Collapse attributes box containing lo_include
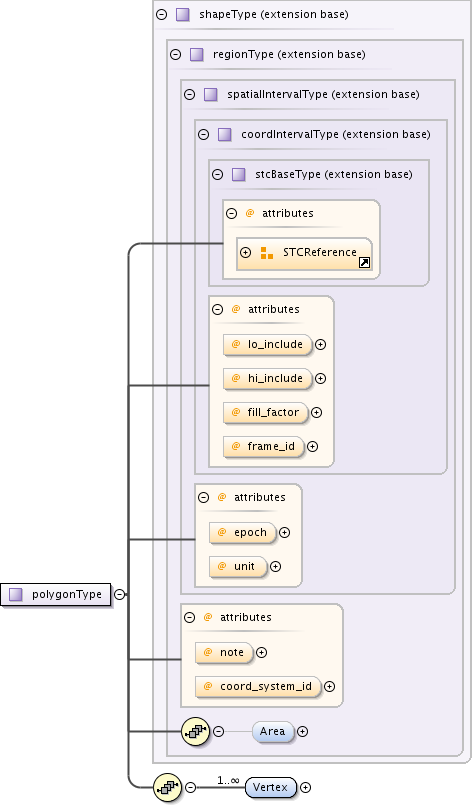Image resolution: width=473 pixels, height=807 pixels. point(217,309)
